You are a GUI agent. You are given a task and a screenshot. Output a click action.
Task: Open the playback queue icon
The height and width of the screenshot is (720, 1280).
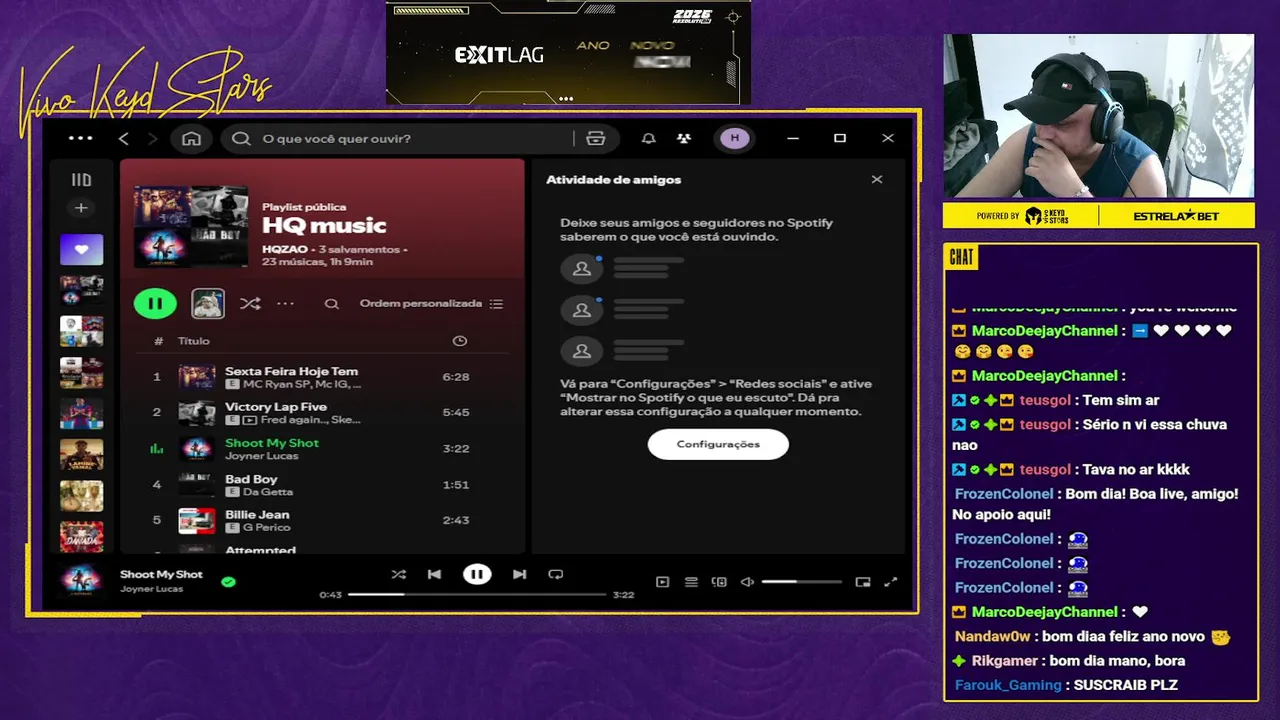pos(691,582)
